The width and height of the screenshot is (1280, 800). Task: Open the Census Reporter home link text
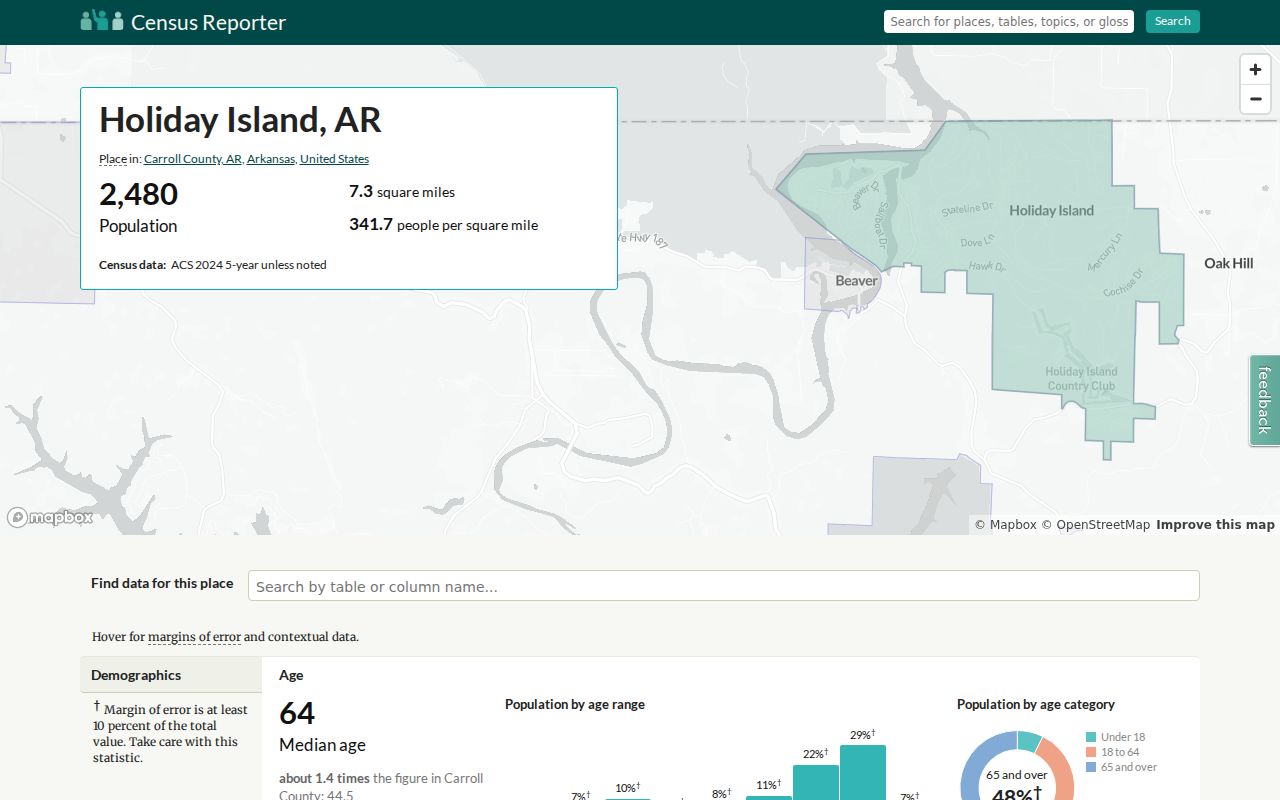click(x=208, y=22)
